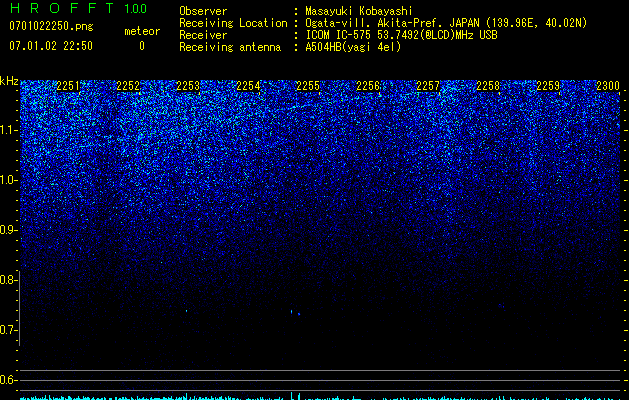Click the 2254 time marker
The height and width of the screenshot is (400, 629).
pyautogui.click(x=248, y=86)
